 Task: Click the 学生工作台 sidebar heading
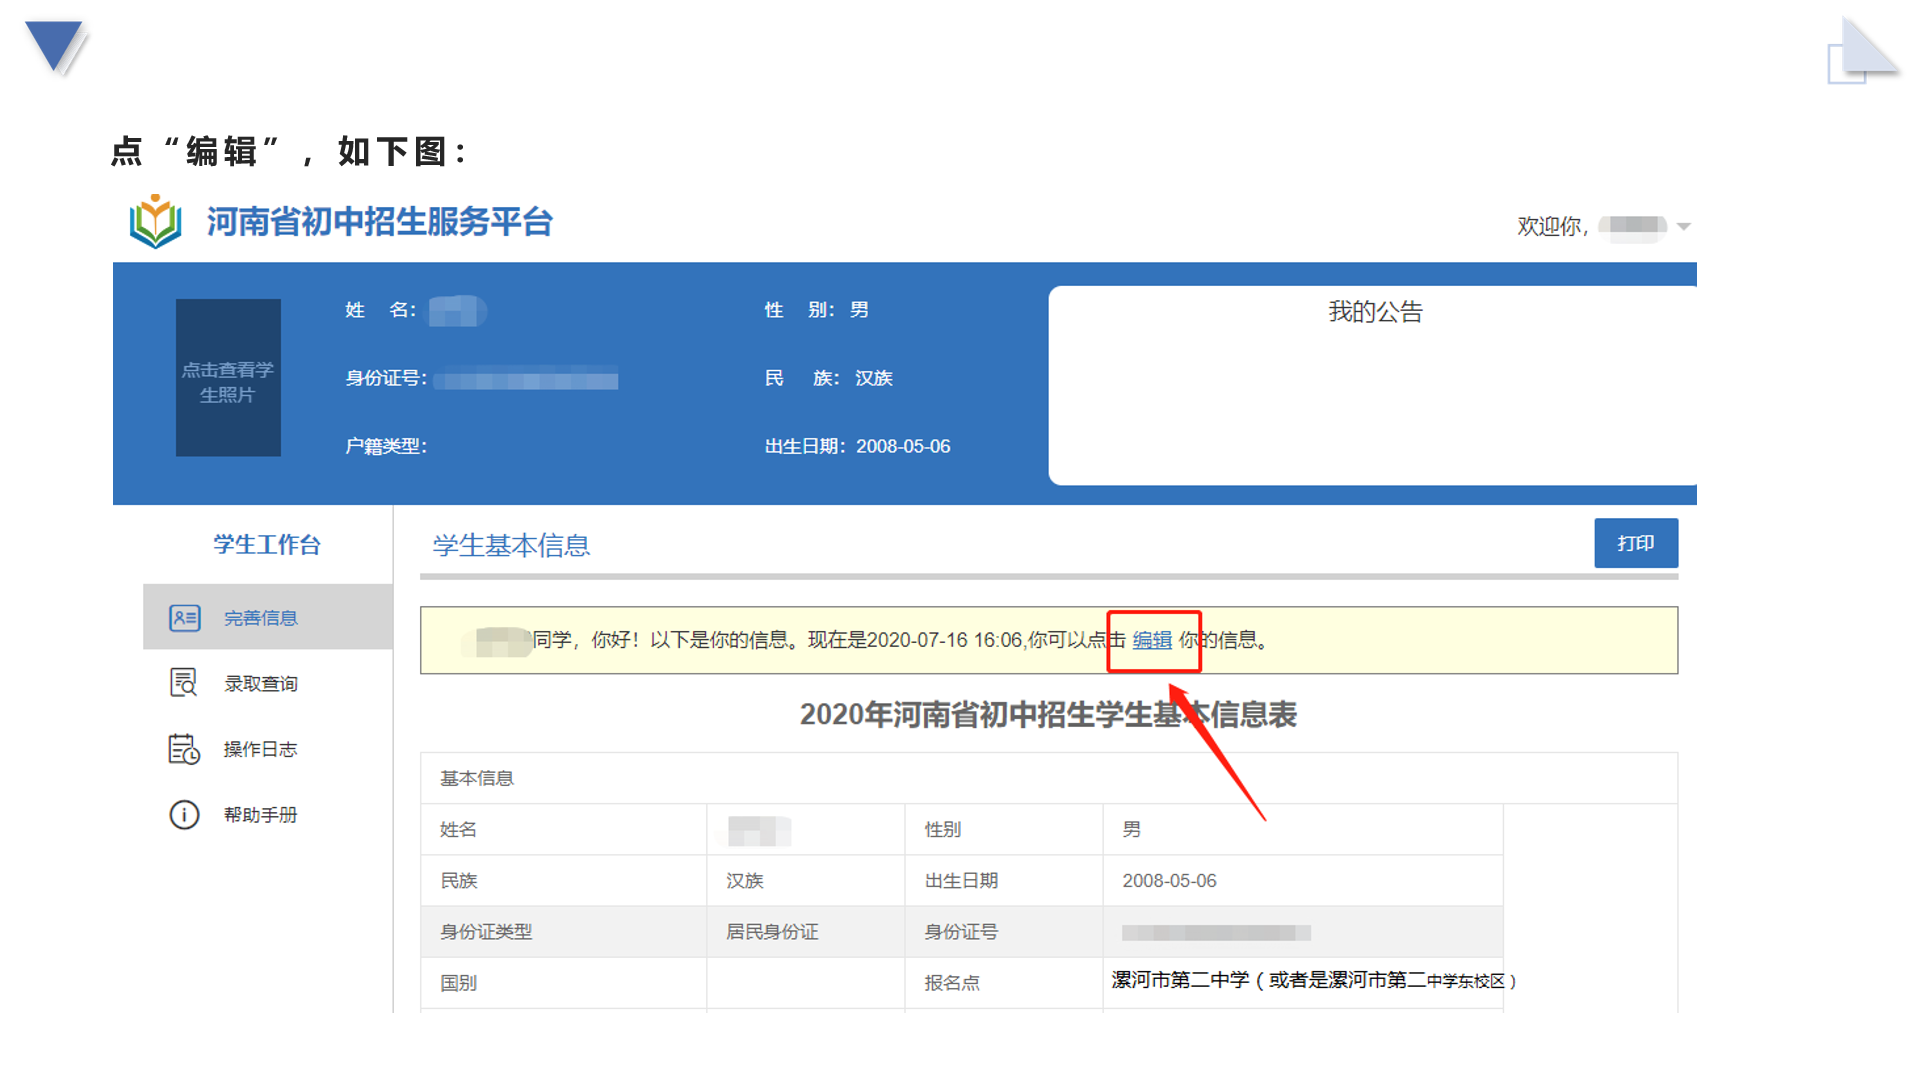[x=267, y=545]
